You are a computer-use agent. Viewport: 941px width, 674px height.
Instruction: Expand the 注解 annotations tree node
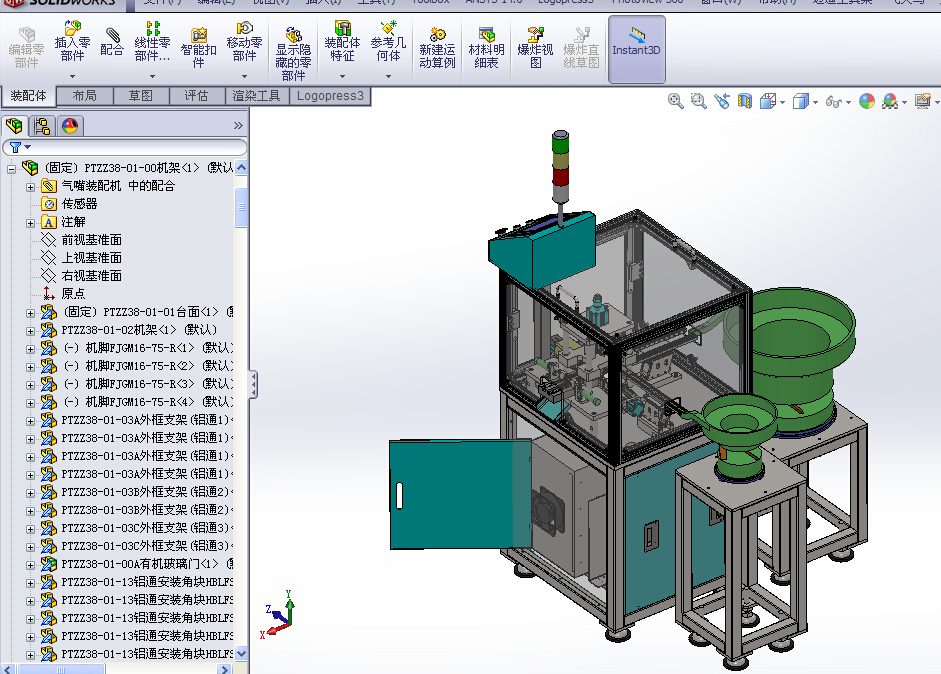click(x=30, y=223)
